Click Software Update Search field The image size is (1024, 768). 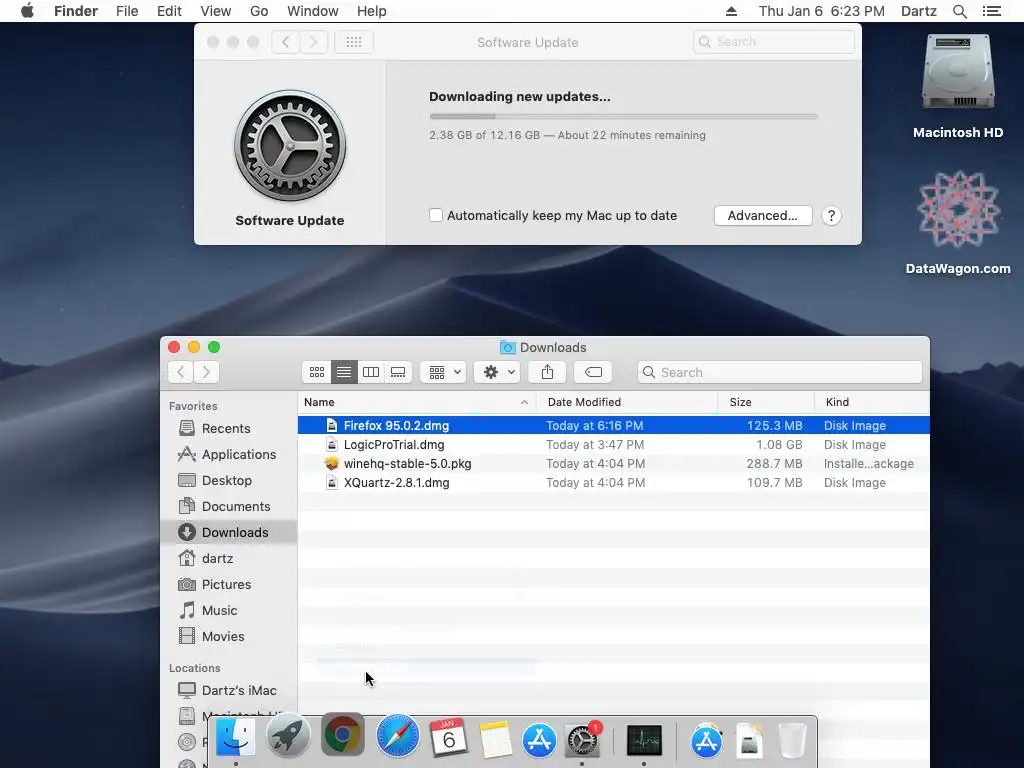point(774,42)
